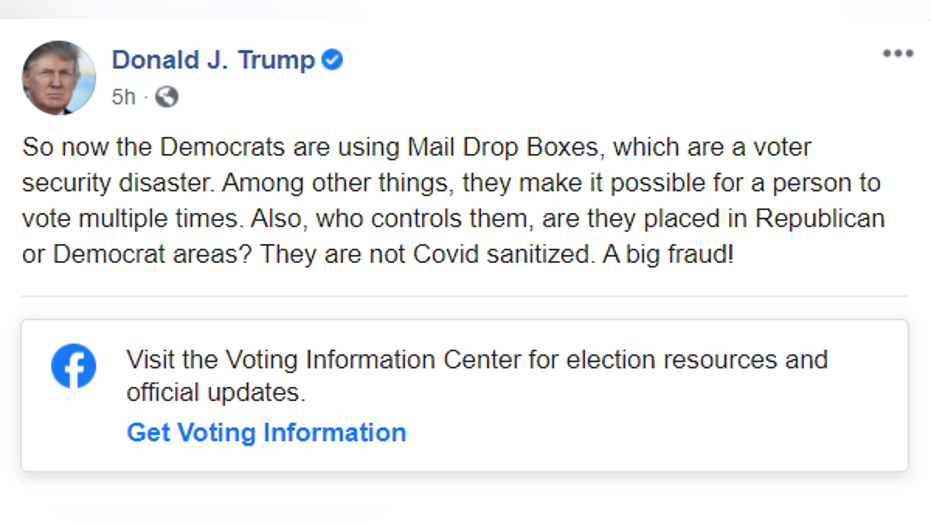Click the 5h post timestamp

tap(124, 97)
